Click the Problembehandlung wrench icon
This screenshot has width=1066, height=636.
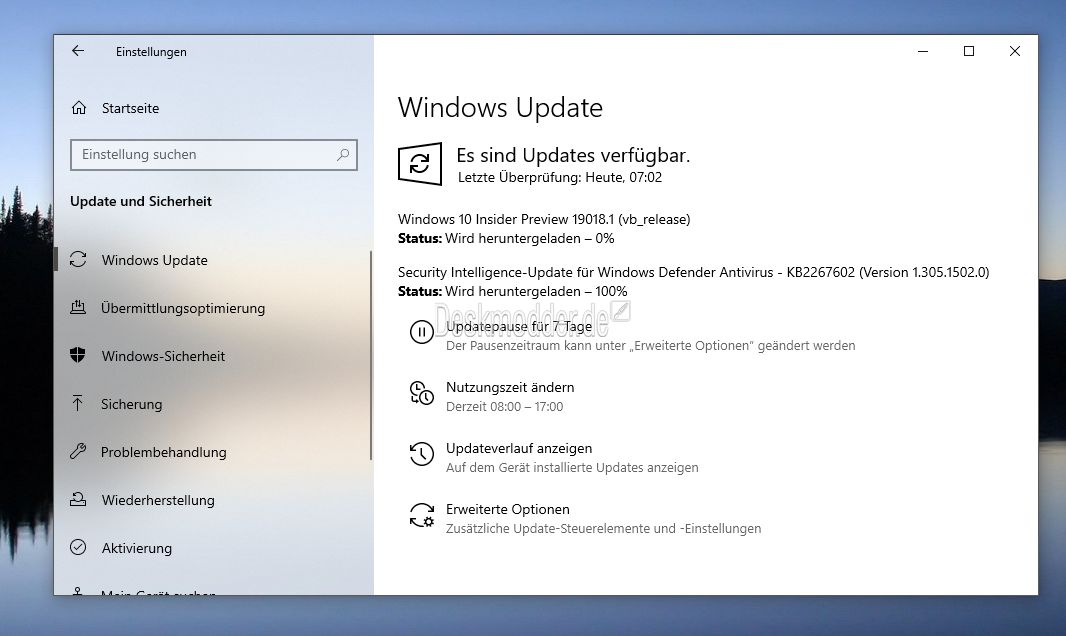78,451
